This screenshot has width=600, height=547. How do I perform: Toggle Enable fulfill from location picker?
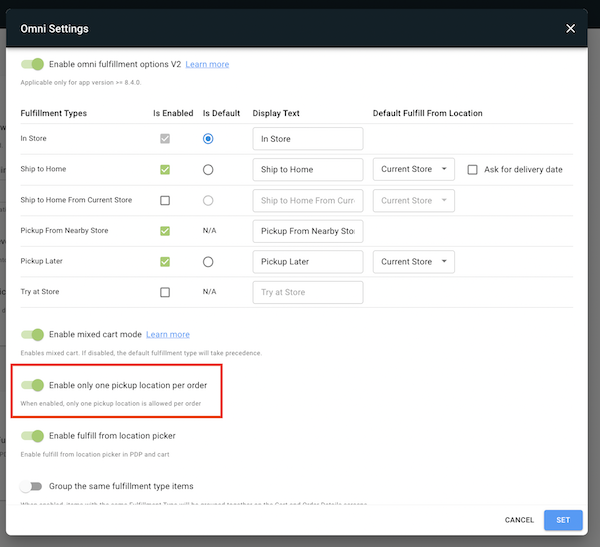(x=32, y=436)
